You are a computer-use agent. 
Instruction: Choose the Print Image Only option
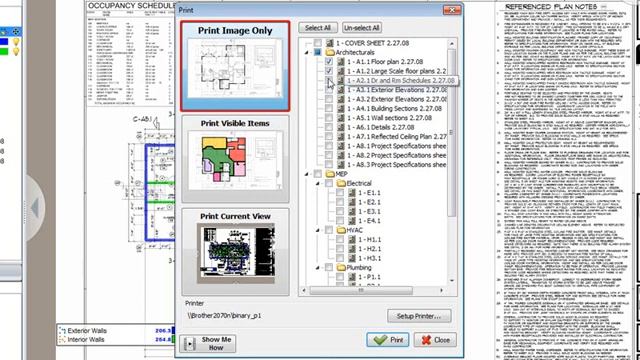235,66
